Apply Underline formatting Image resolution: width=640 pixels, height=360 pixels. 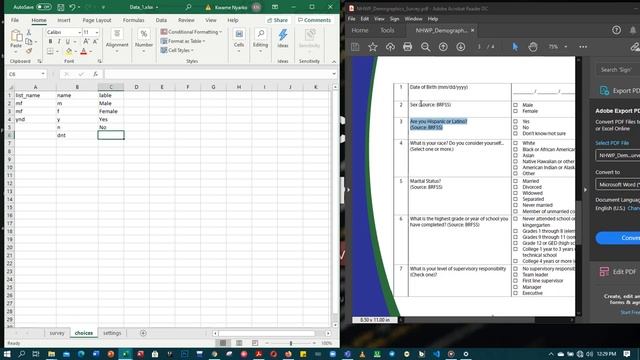pyautogui.click(x=67, y=42)
